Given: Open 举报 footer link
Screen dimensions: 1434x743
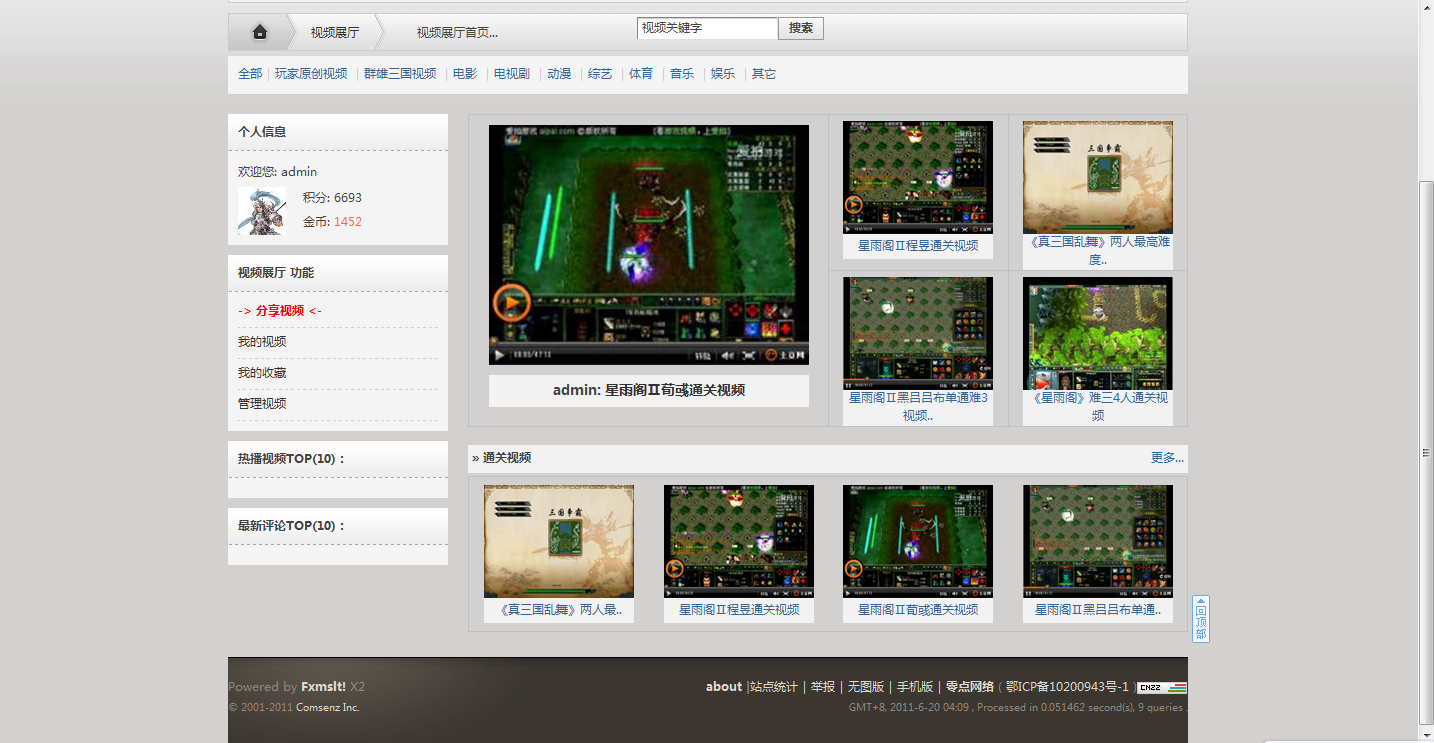Looking at the screenshot, I should point(823,687).
